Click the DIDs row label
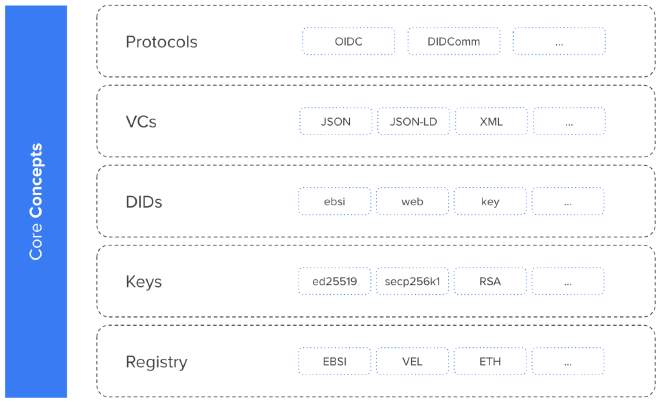 pos(144,202)
